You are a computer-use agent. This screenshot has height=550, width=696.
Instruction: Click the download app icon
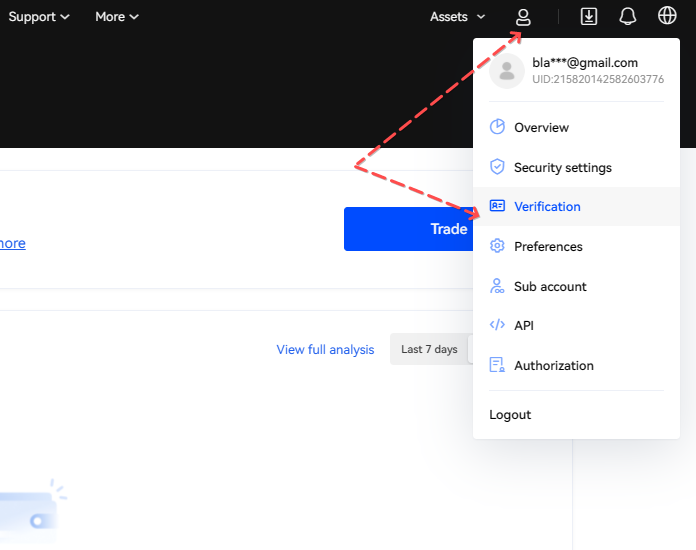(589, 17)
